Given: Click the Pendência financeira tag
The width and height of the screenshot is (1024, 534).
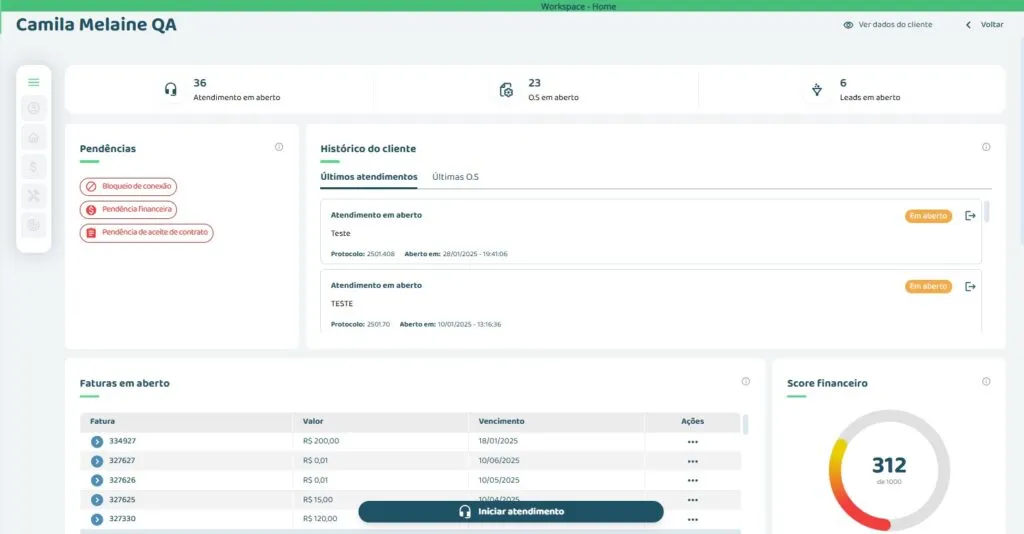Looking at the screenshot, I should tap(128, 210).
